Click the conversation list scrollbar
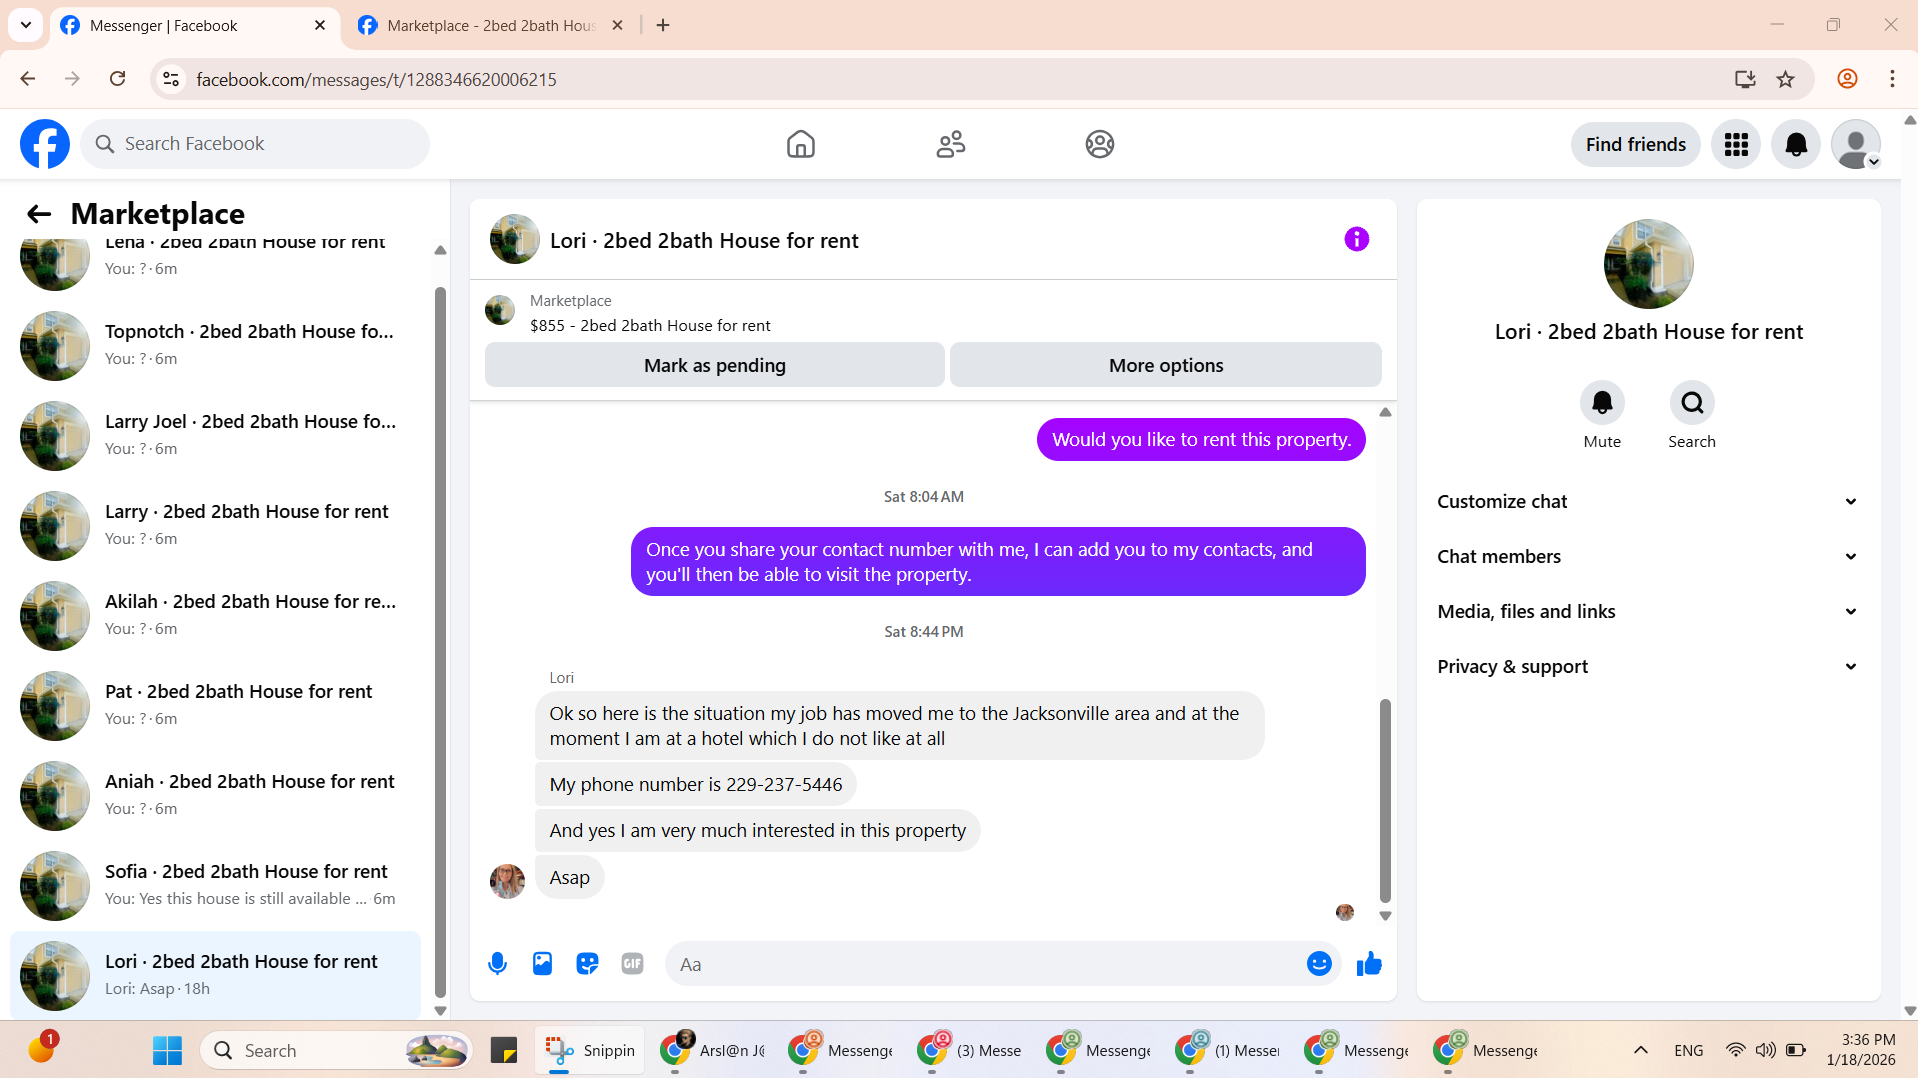 tap(440, 640)
